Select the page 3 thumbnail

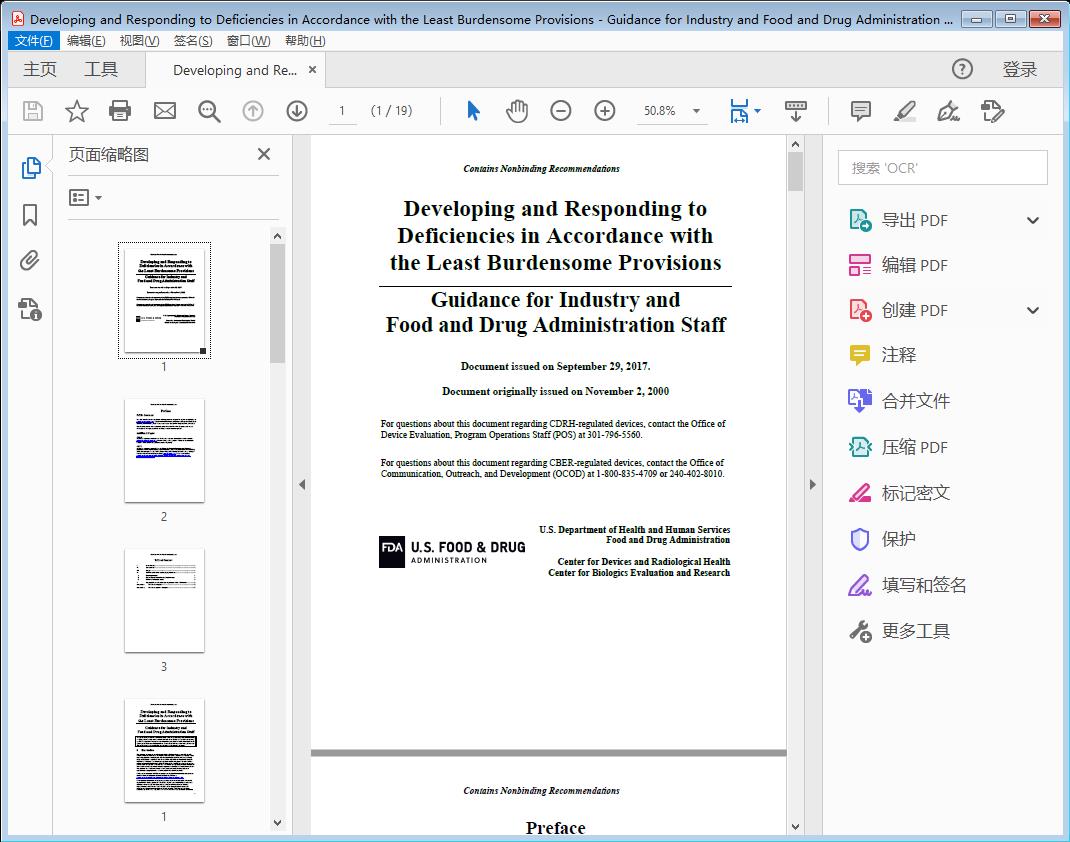point(163,600)
